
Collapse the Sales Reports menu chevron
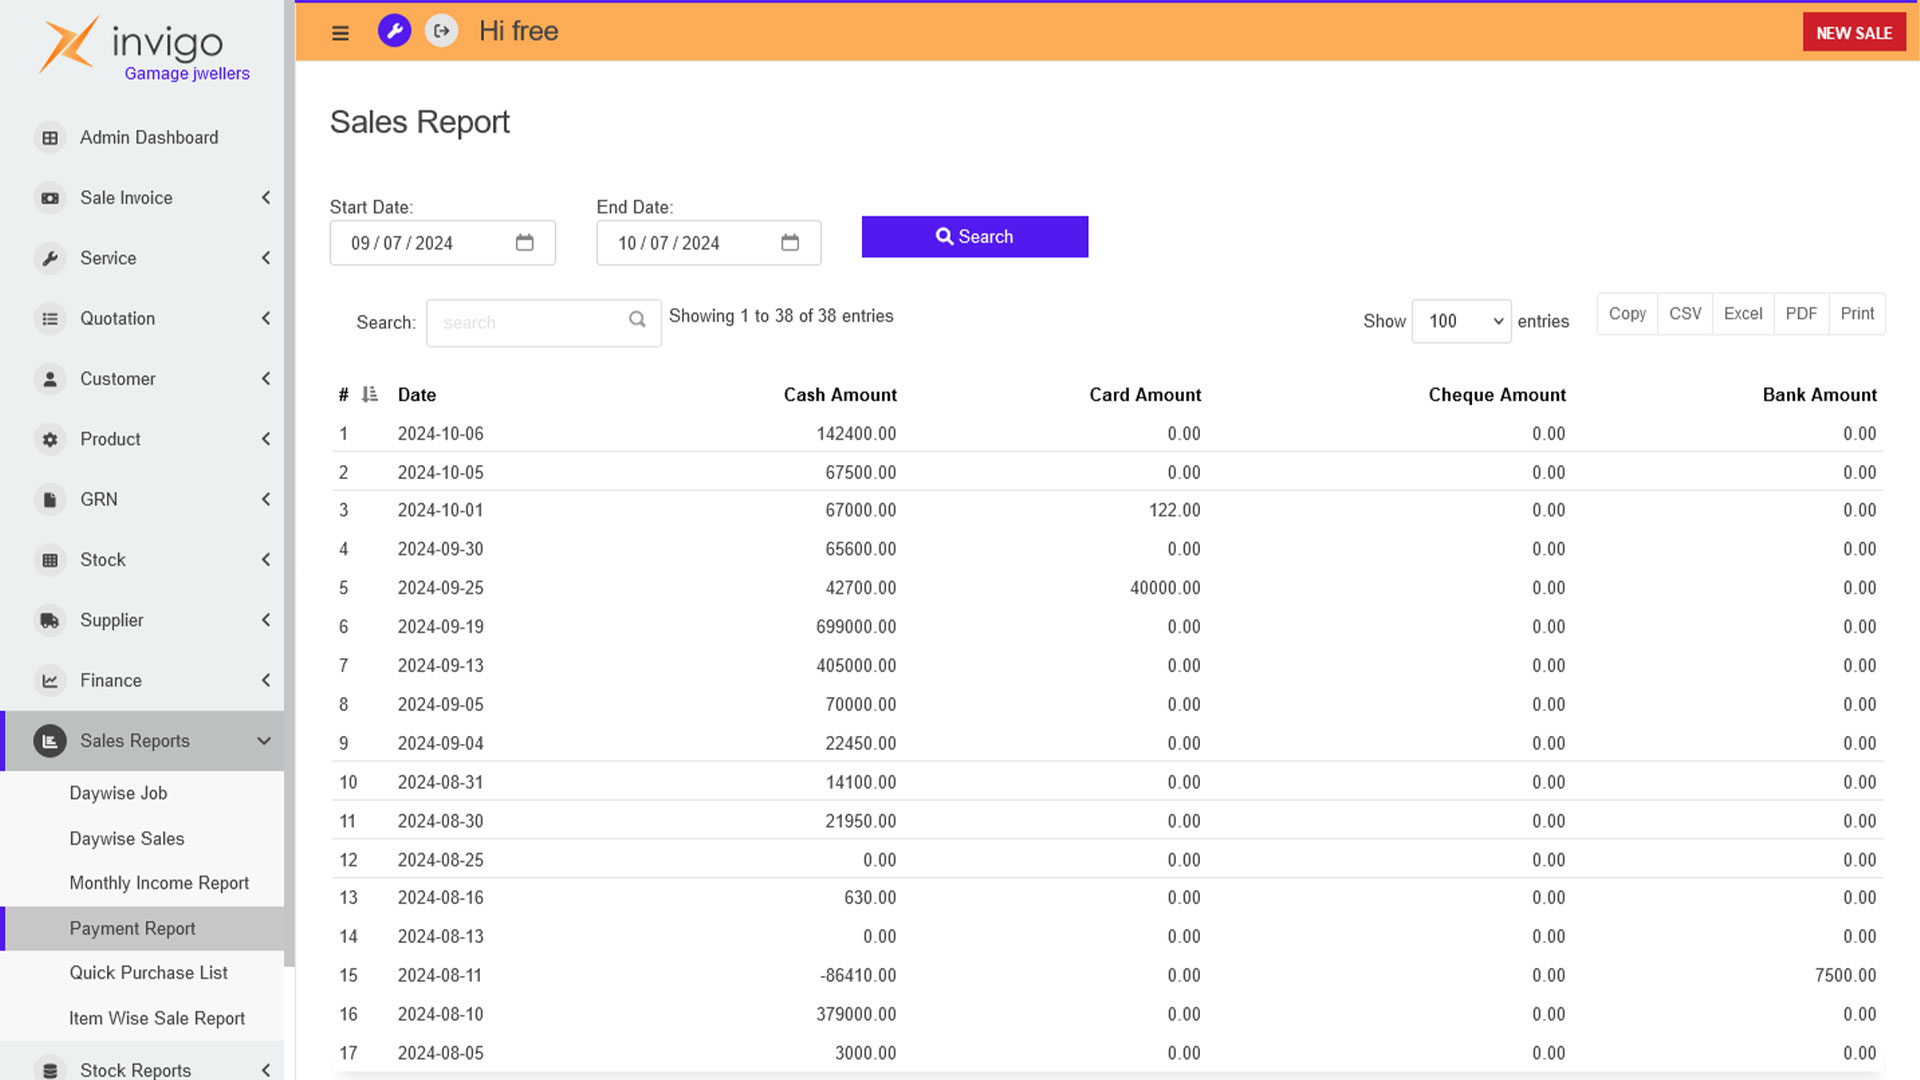[x=264, y=741]
